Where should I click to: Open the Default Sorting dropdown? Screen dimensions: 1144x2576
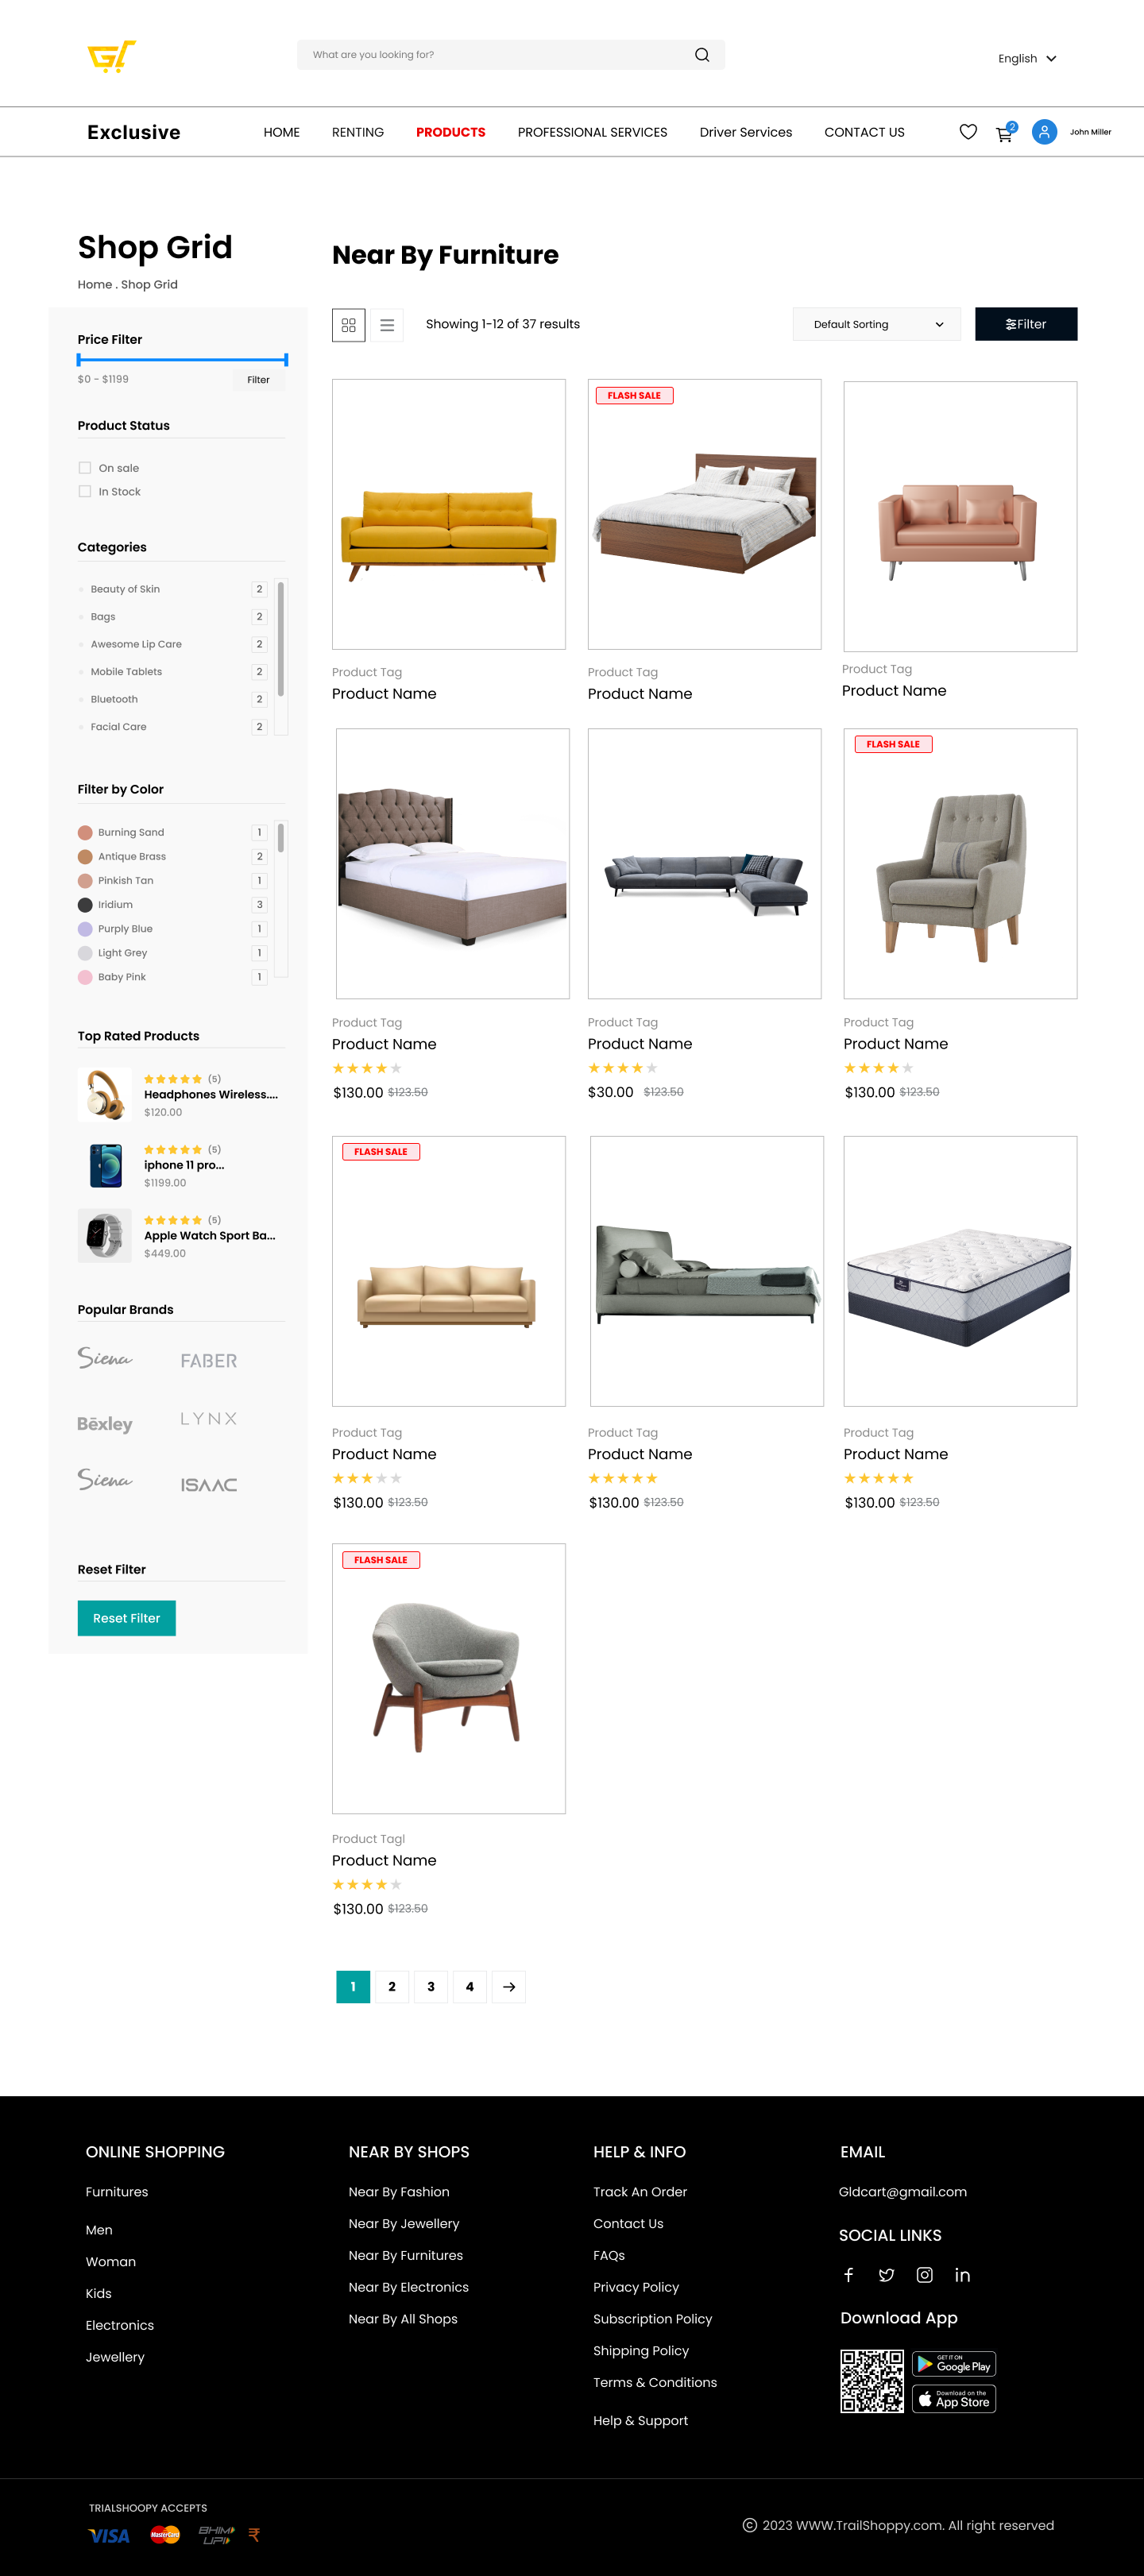[x=877, y=325]
